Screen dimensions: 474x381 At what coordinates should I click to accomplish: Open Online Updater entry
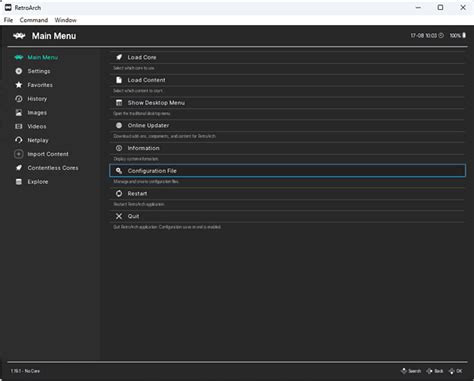tap(287, 125)
